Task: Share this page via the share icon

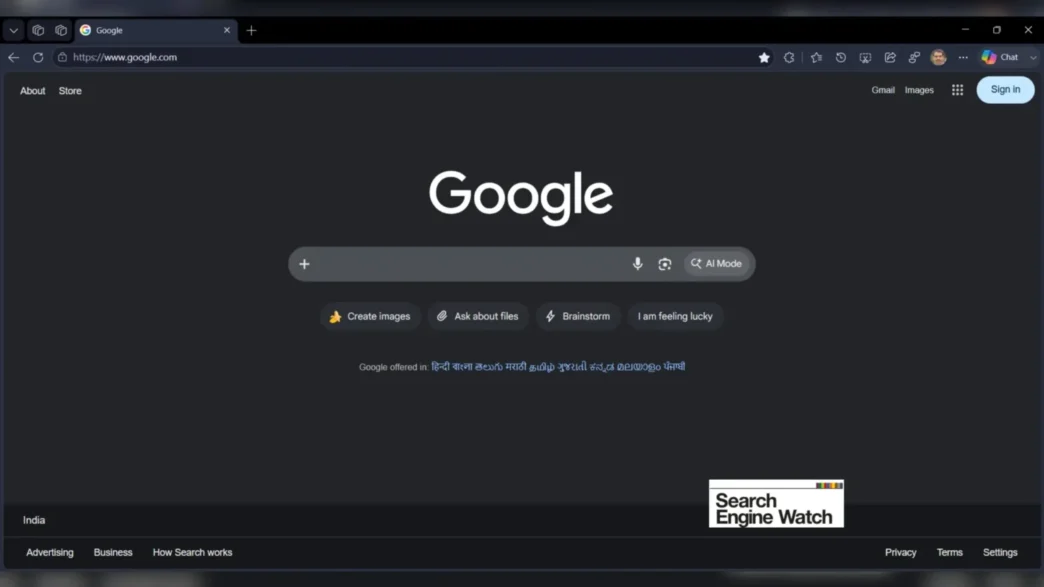Action: 890,58
